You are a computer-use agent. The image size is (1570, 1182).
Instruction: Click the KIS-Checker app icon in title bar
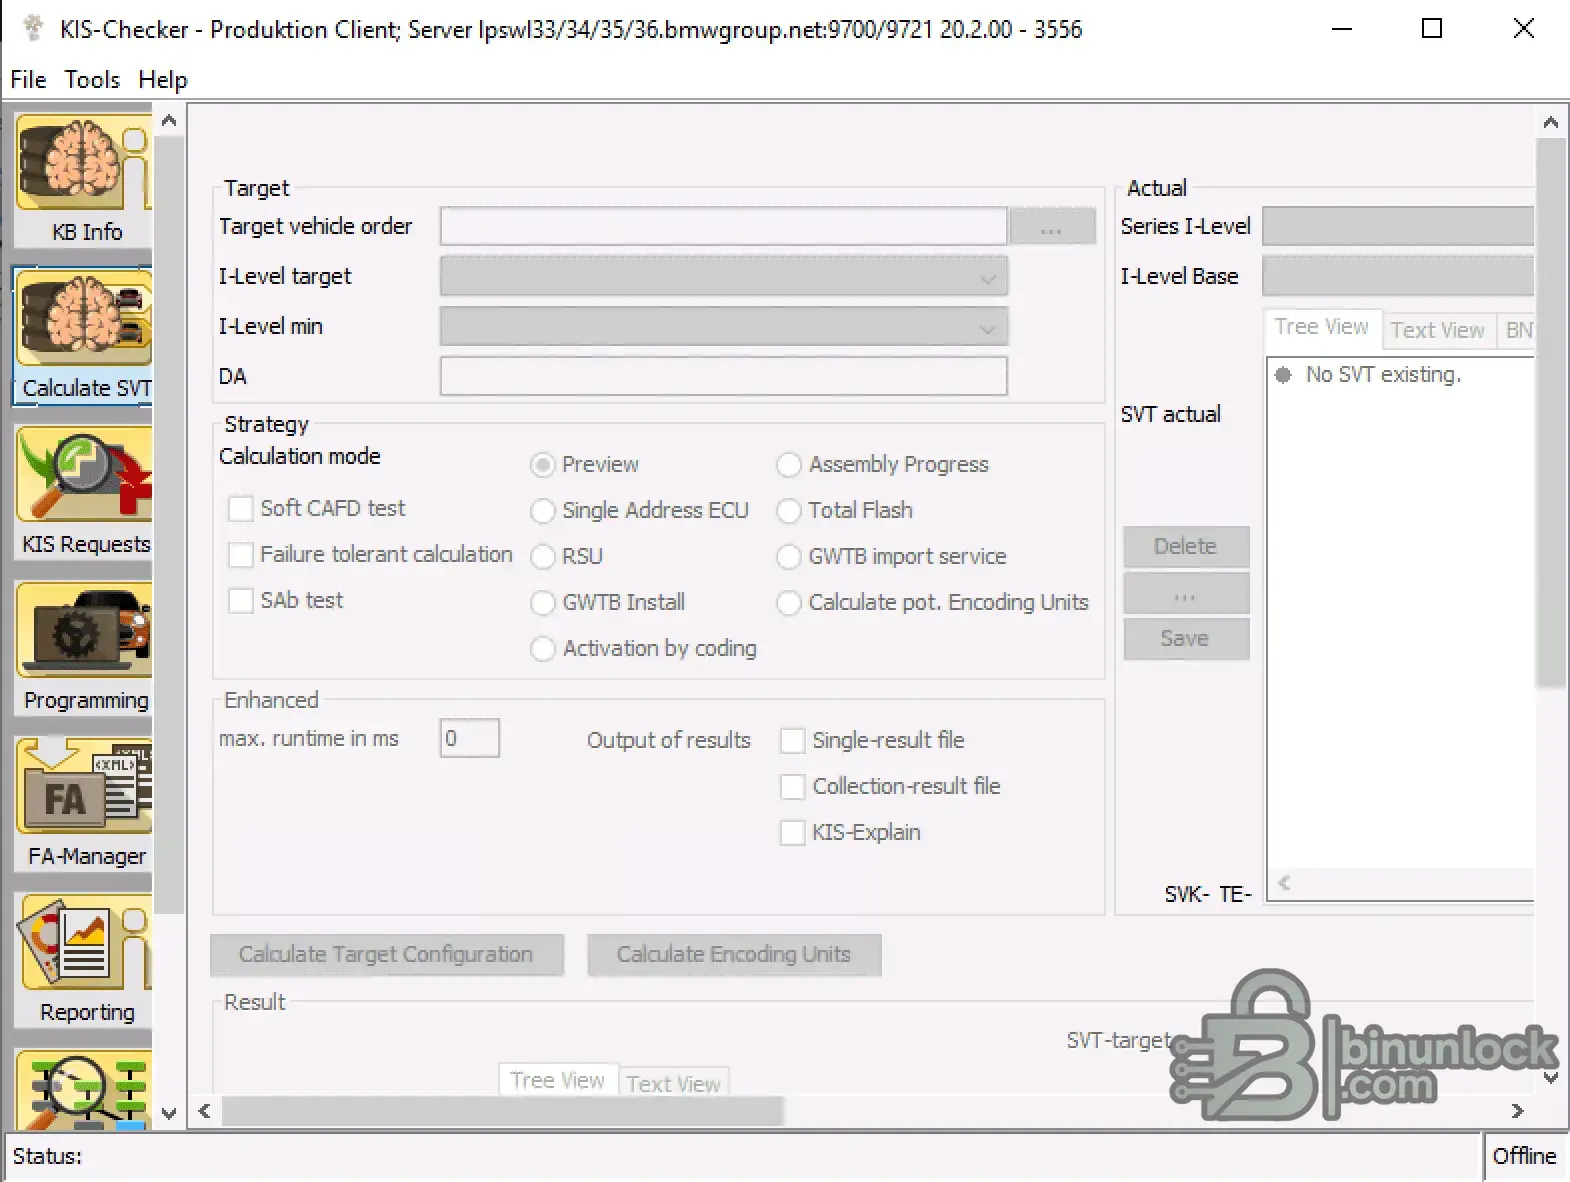point(33,28)
